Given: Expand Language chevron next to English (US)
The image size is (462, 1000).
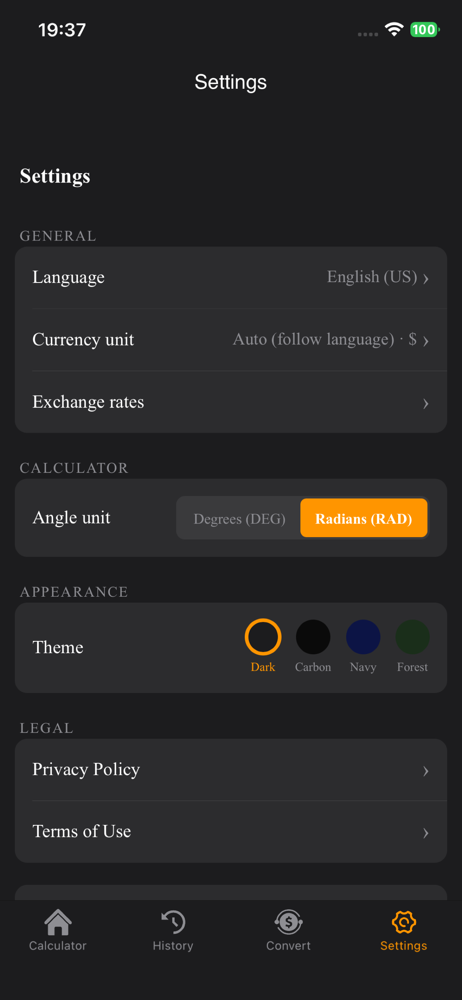Looking at the screenshot, I should coord(426,278).
